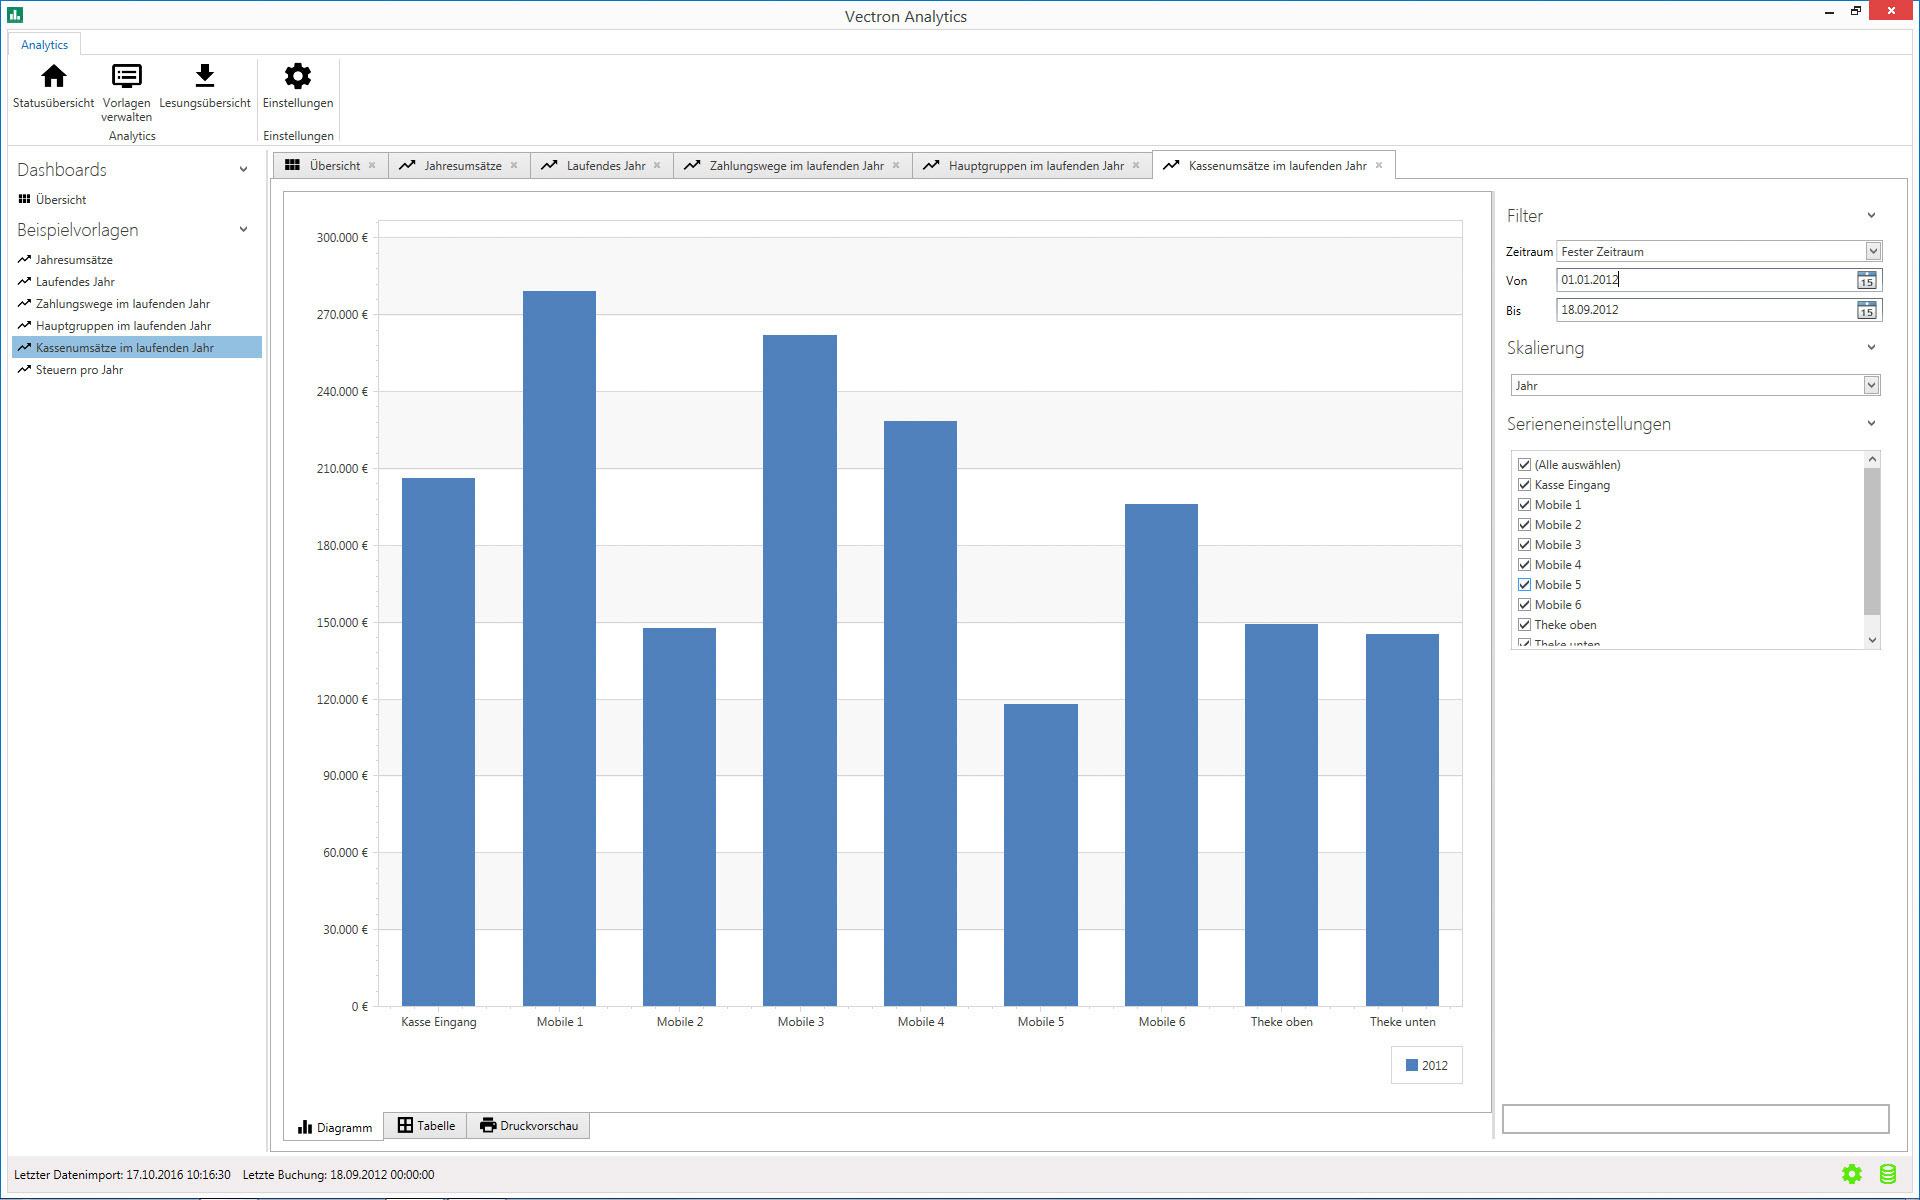
Task: Open the Von date calendar picker
Action: pos(1866,281)
